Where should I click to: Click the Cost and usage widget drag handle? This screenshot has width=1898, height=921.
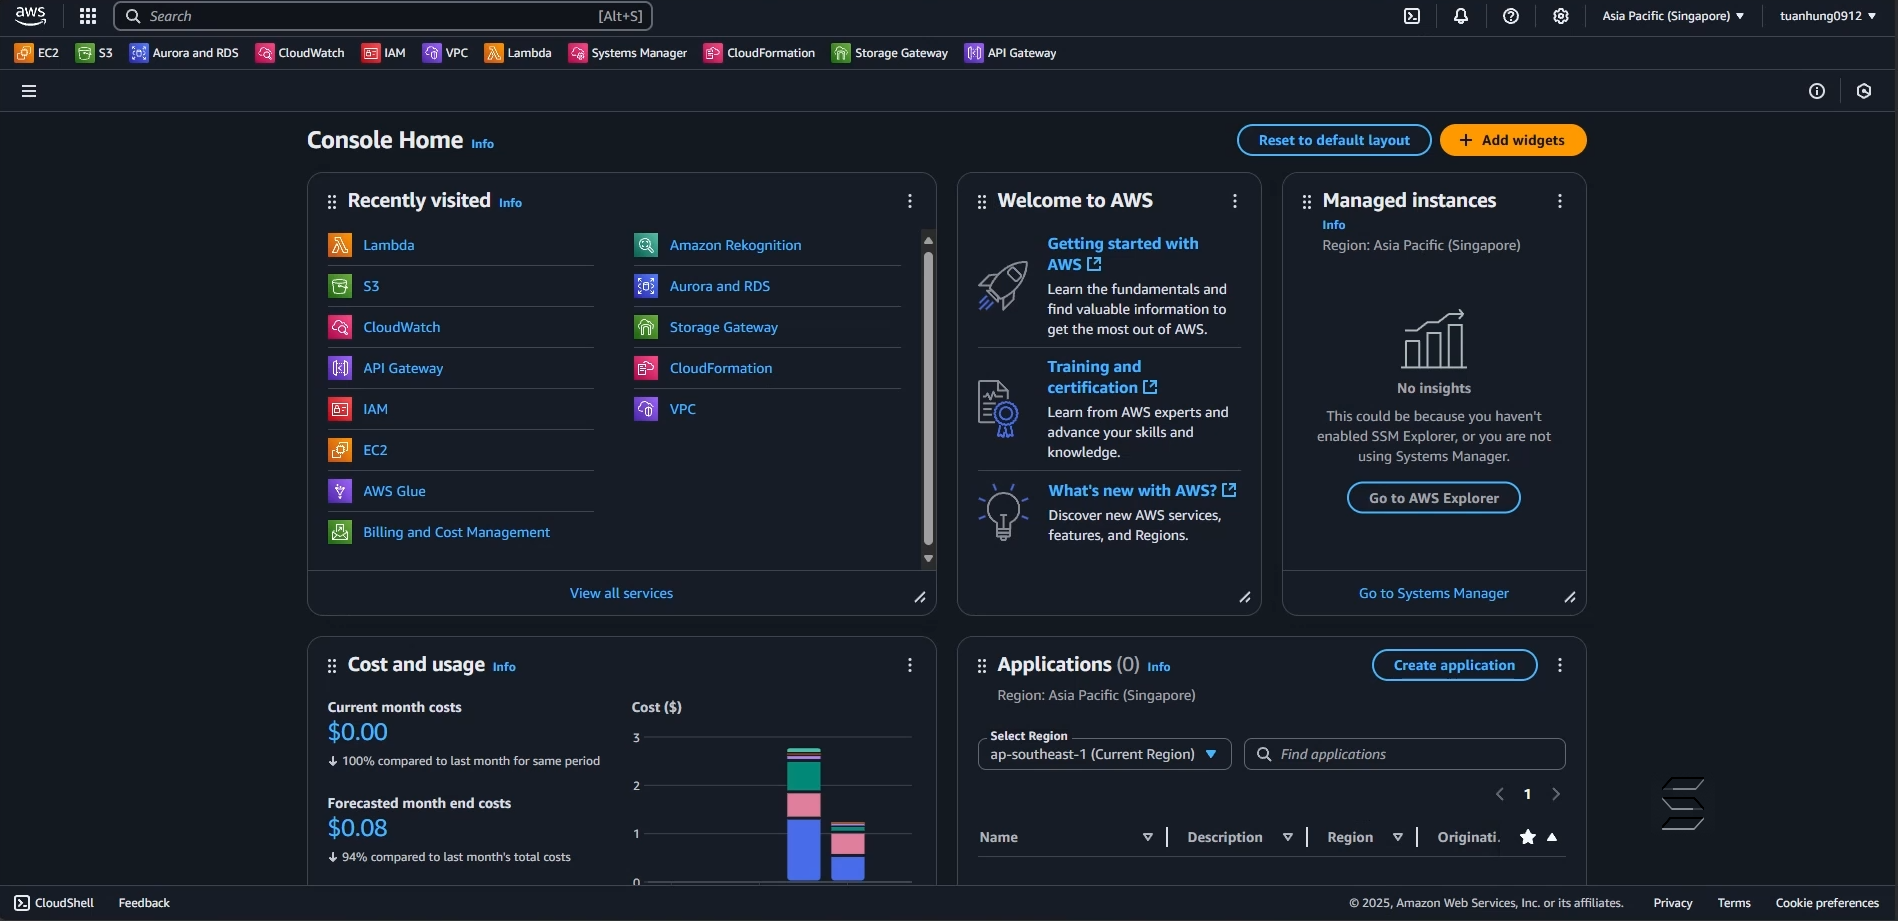[332, 666]
